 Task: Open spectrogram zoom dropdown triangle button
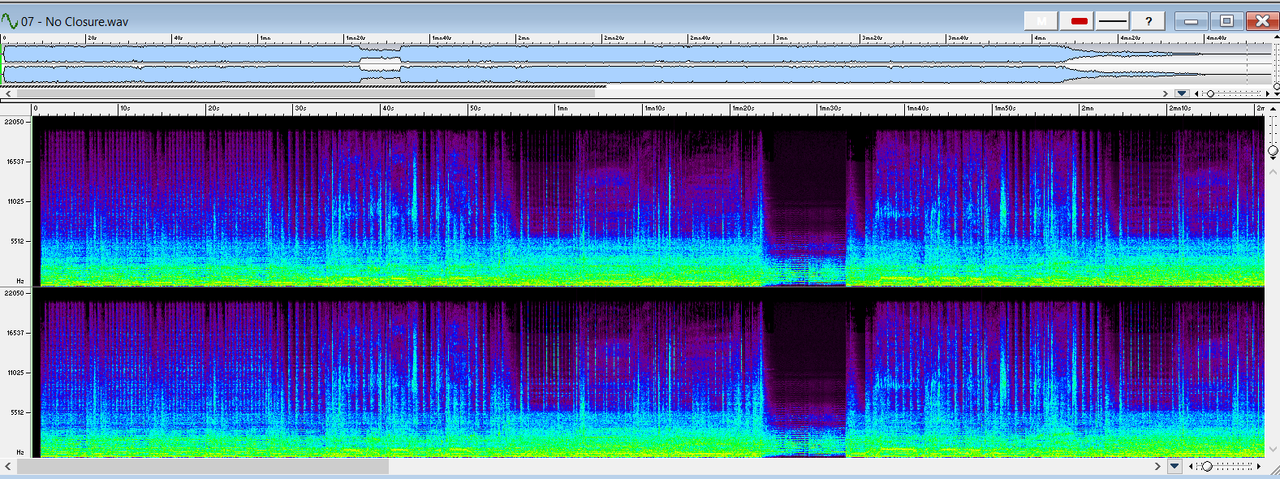pyautogui.click(x=1175, y=466)
